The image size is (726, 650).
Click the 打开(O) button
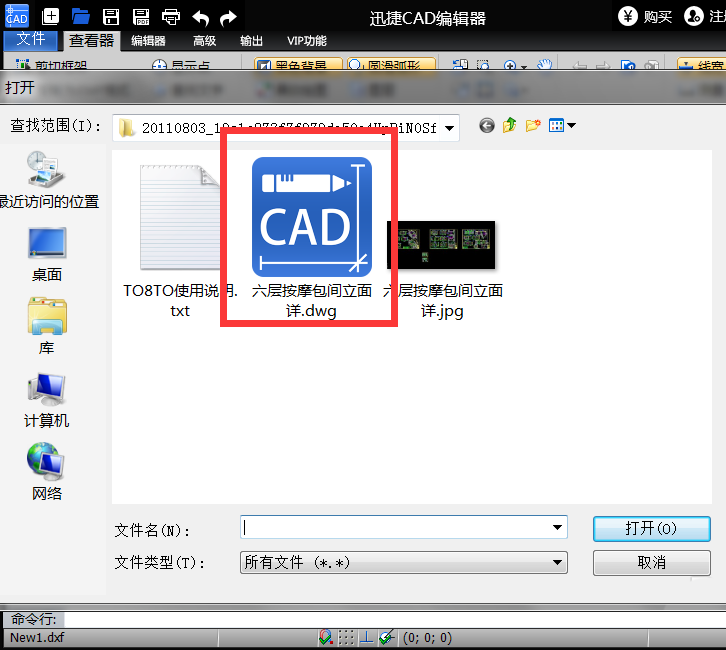pyautogui.click(x=651, y=528)
